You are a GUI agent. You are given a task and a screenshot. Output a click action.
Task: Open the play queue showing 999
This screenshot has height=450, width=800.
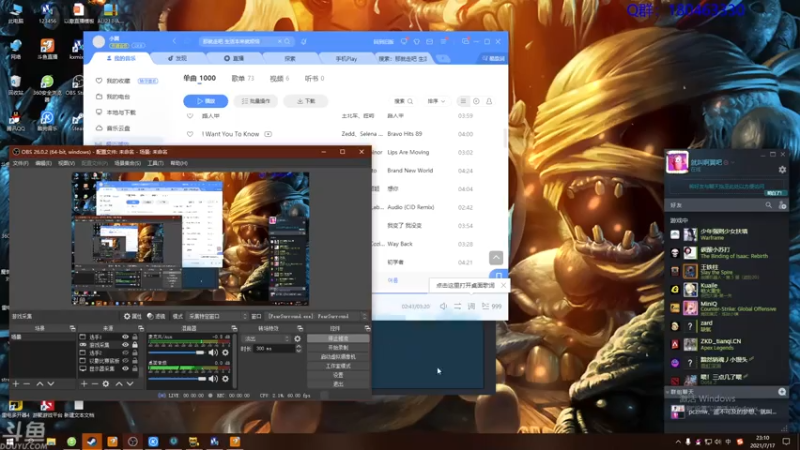click(x=492, y=306)
